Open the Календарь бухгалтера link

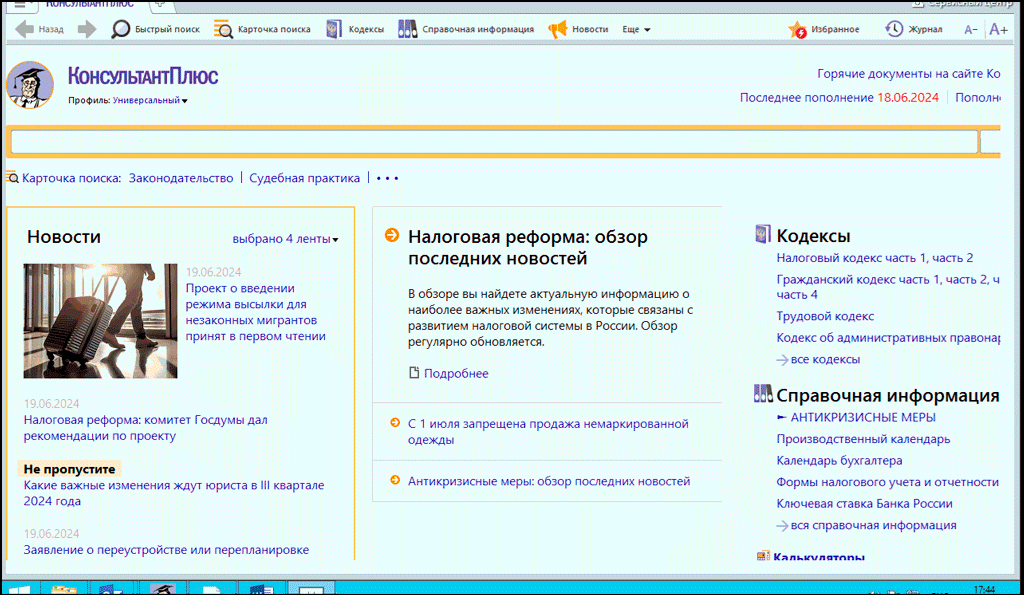[839, 460]
